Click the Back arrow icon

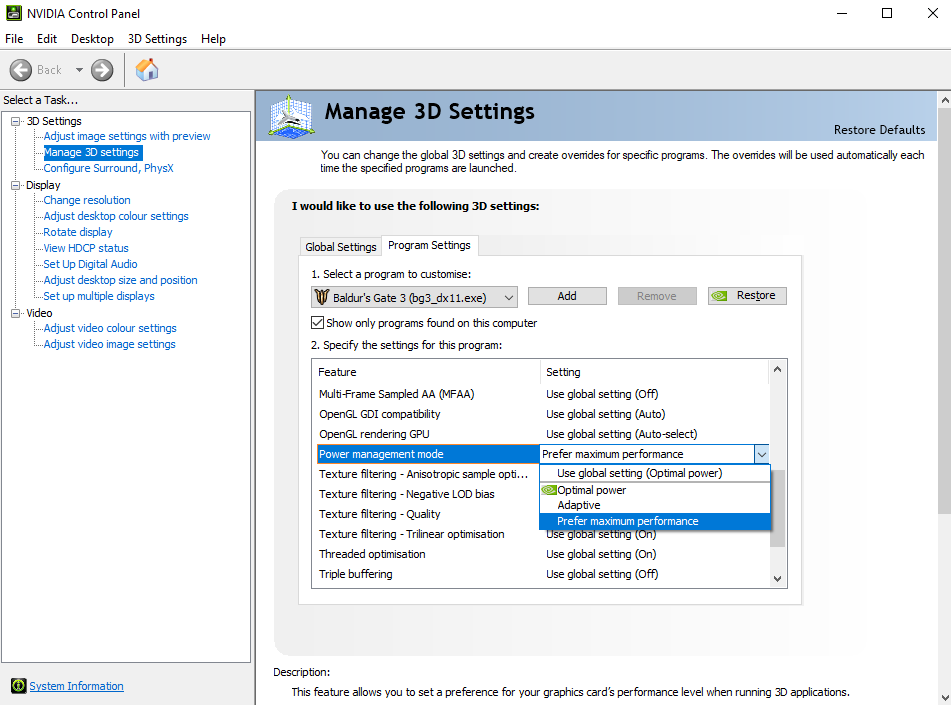(x=21, y=70)
